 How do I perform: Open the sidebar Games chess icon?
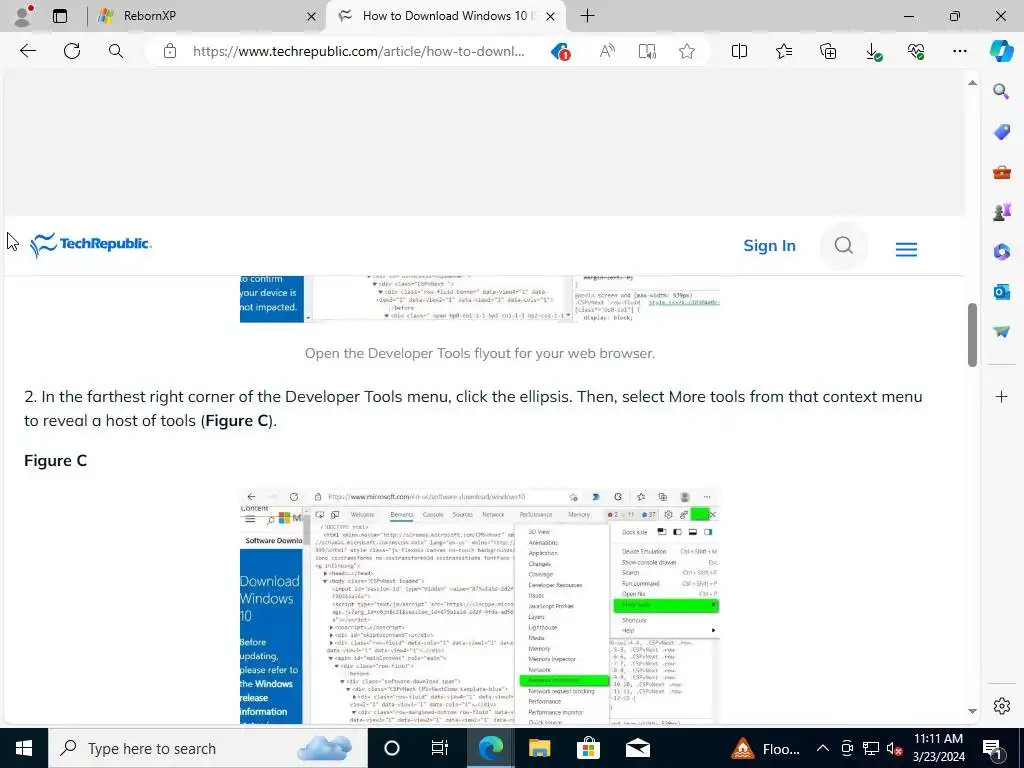point(1001,212)
